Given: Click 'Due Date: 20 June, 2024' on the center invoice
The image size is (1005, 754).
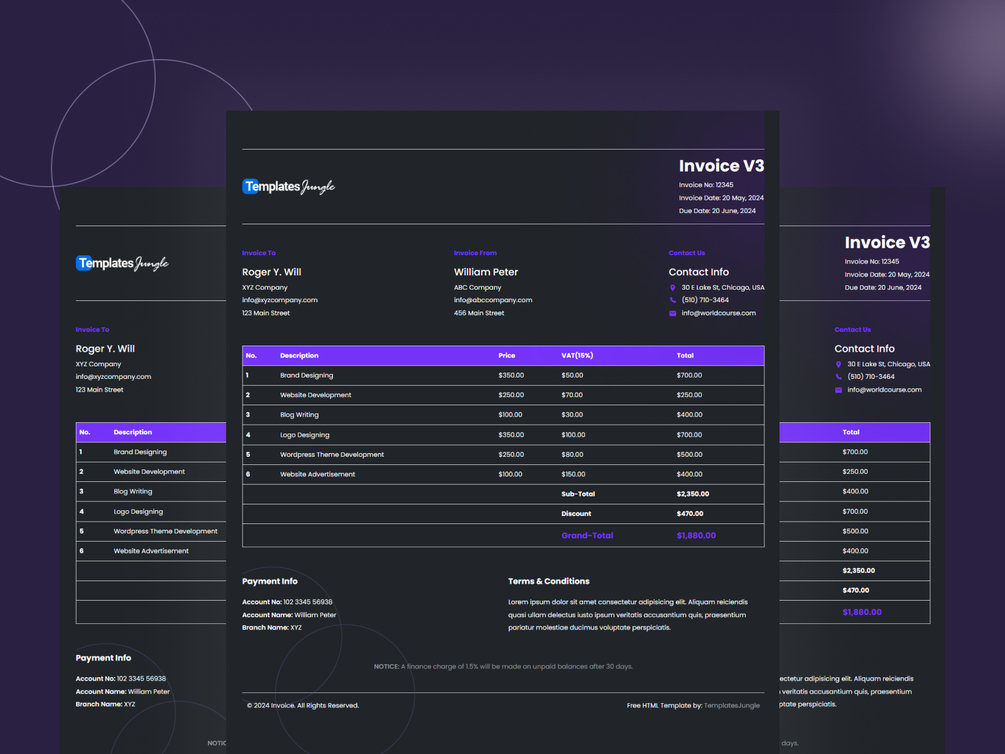Looking at the screenshot, I should tap(717, 211).
